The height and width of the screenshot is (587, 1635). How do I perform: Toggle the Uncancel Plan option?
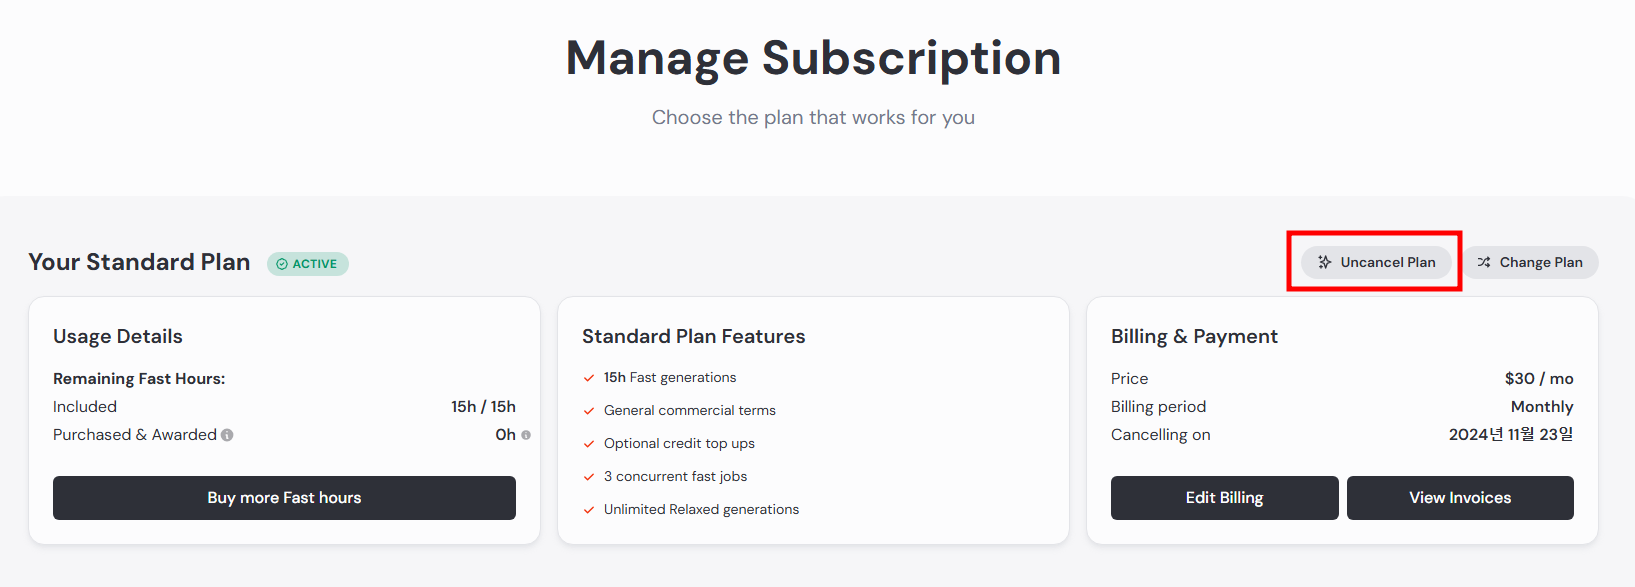1376,262
